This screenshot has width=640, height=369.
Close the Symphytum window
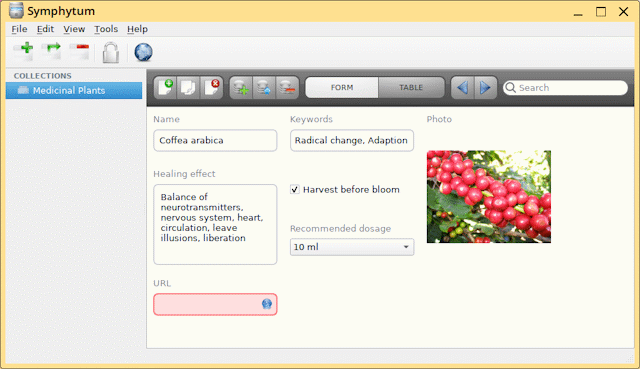(623, 11)
